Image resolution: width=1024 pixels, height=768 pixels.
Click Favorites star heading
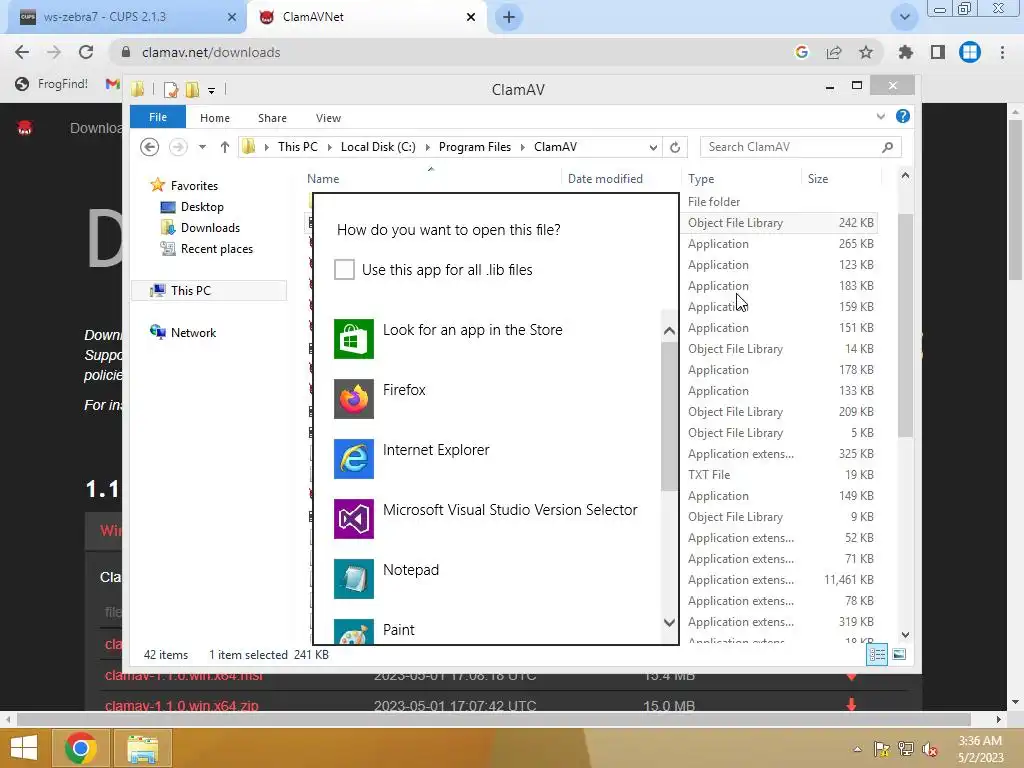(184, 185)
